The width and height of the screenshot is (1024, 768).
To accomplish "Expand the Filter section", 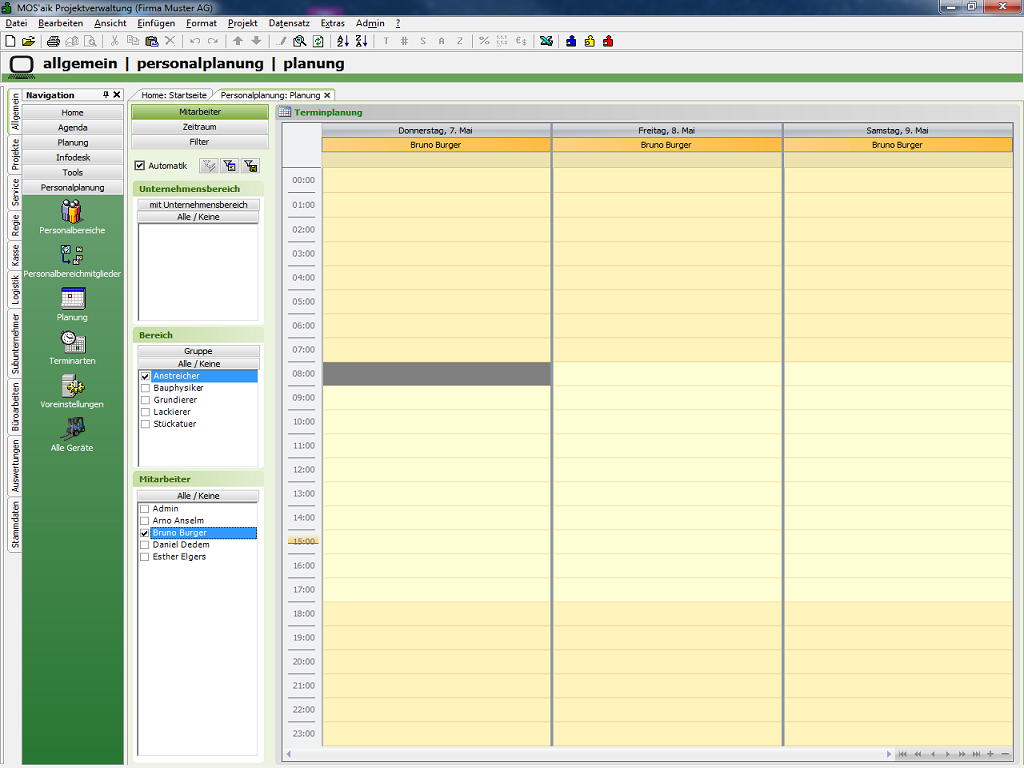I will (x=199, y=142).
